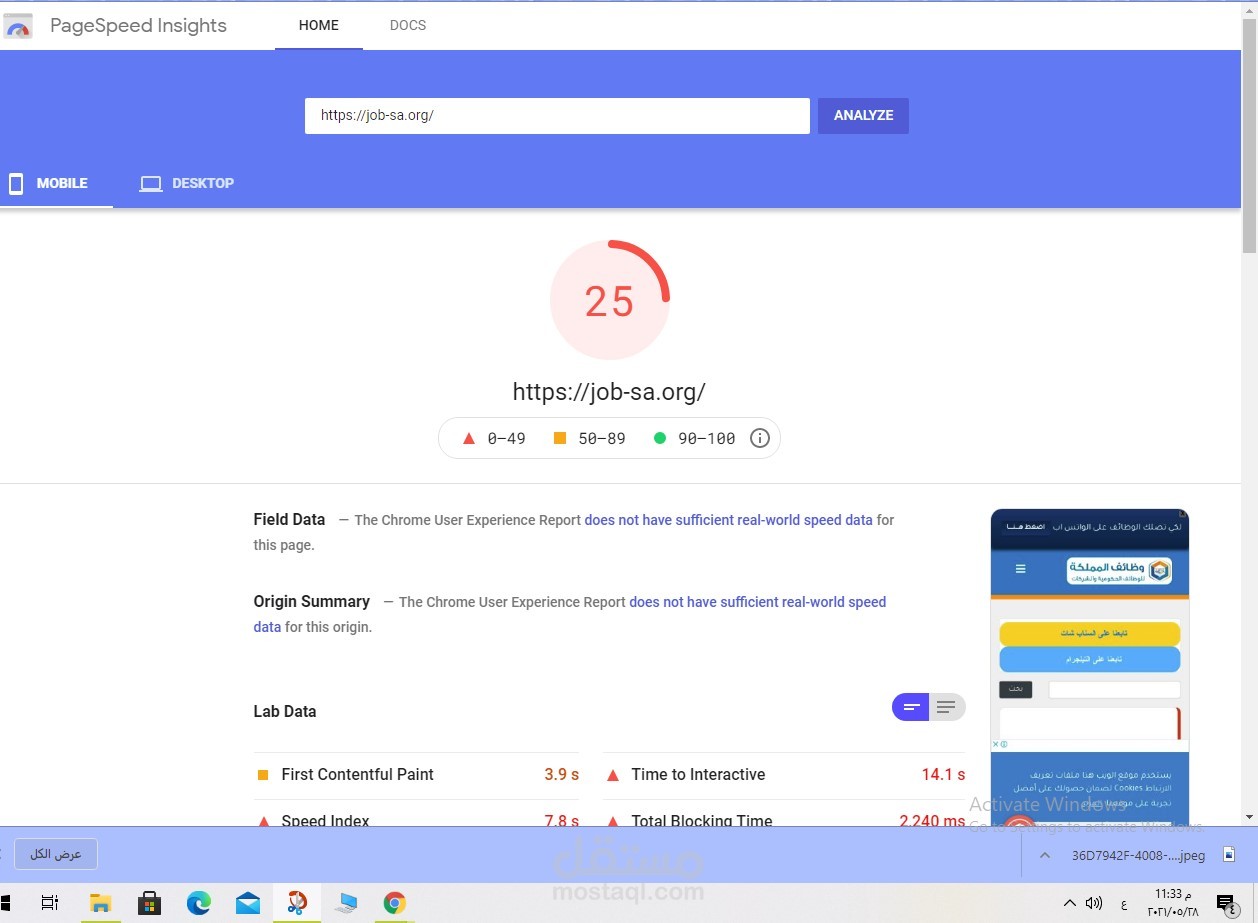Click the Show All (عرض الكل) downloads button
The height and width of the screenshot is (923, 1258).
(x=55, y=854)
